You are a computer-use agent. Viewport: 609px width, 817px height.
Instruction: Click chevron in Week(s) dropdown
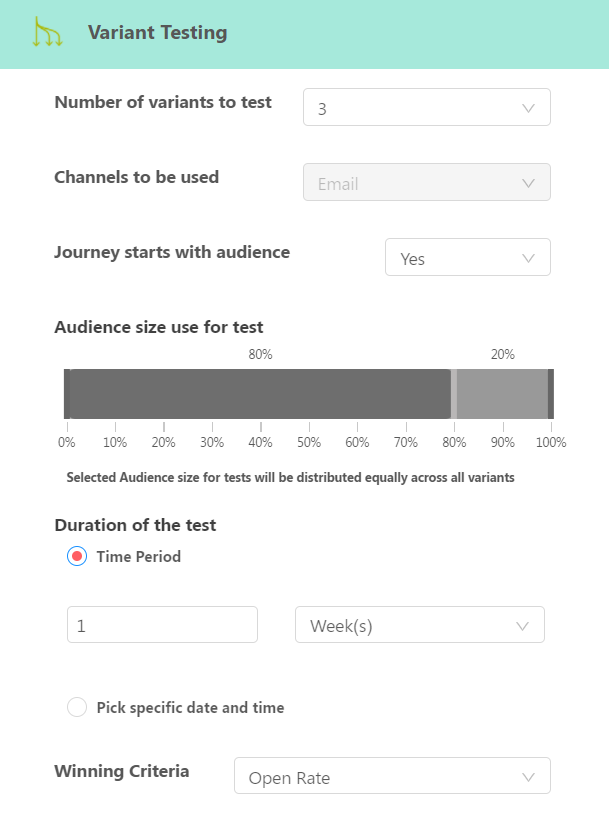(522, 625)
